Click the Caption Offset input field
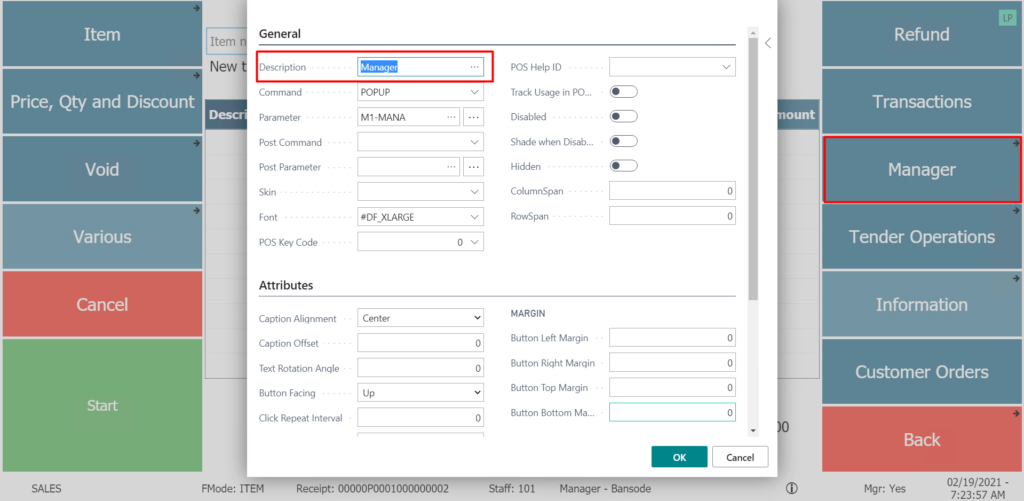Screen dimensions: 1024x501 (x=421, y=343)
